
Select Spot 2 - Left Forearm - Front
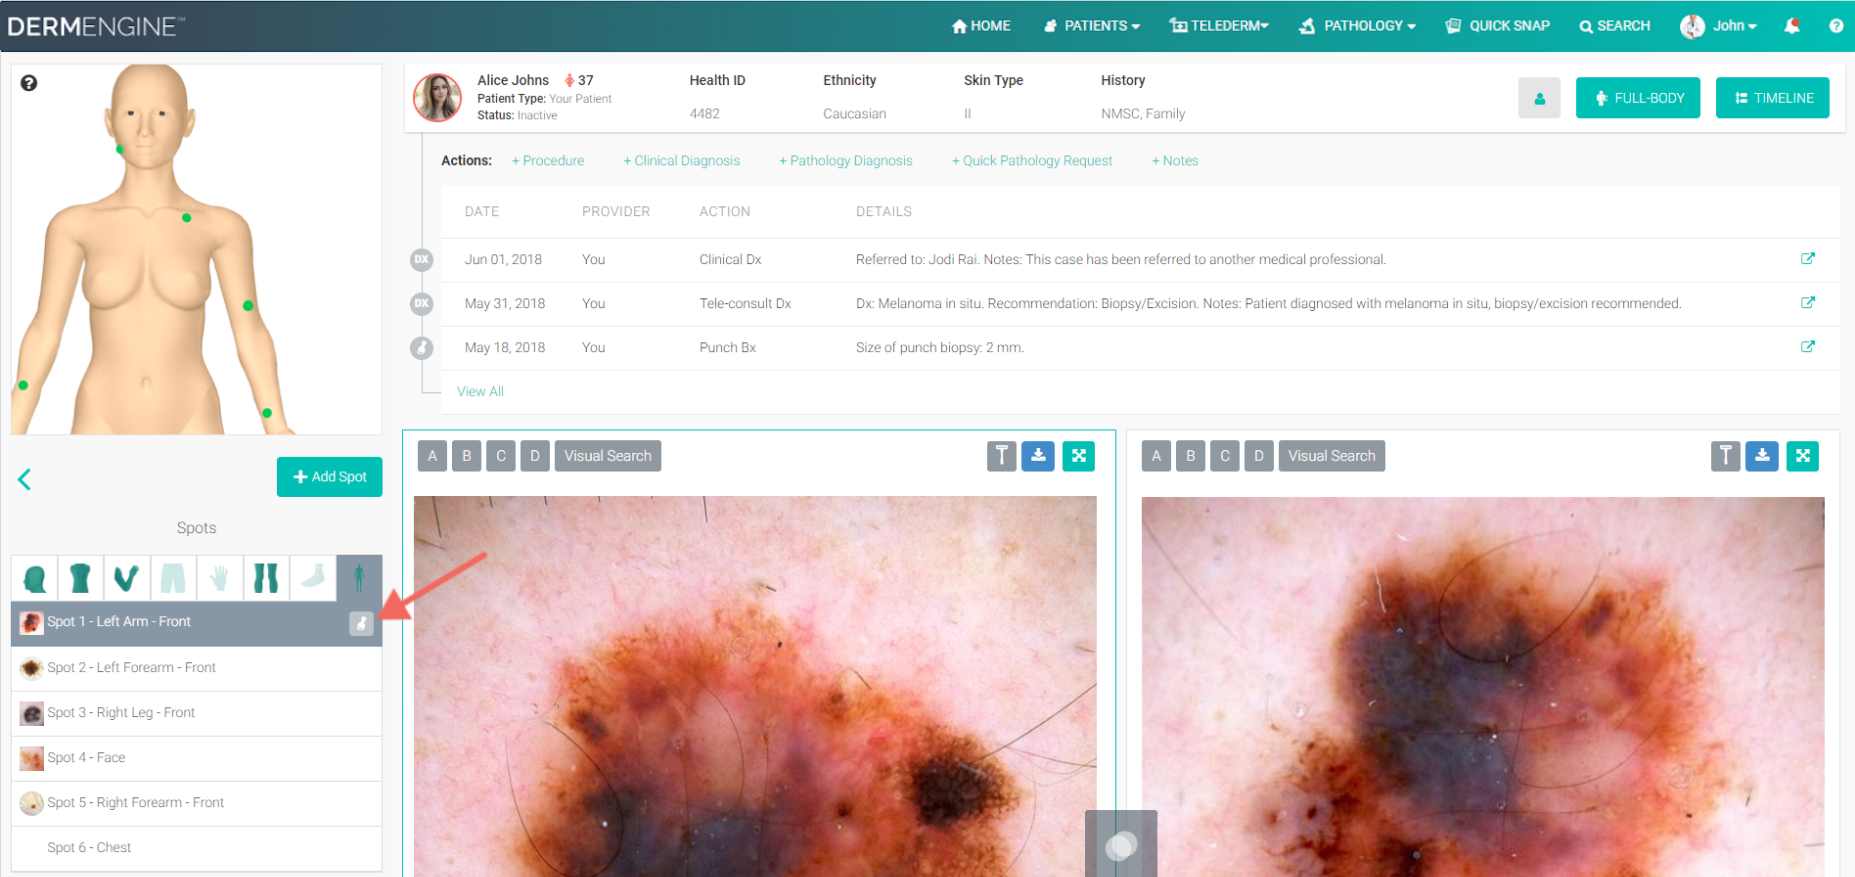197,668
